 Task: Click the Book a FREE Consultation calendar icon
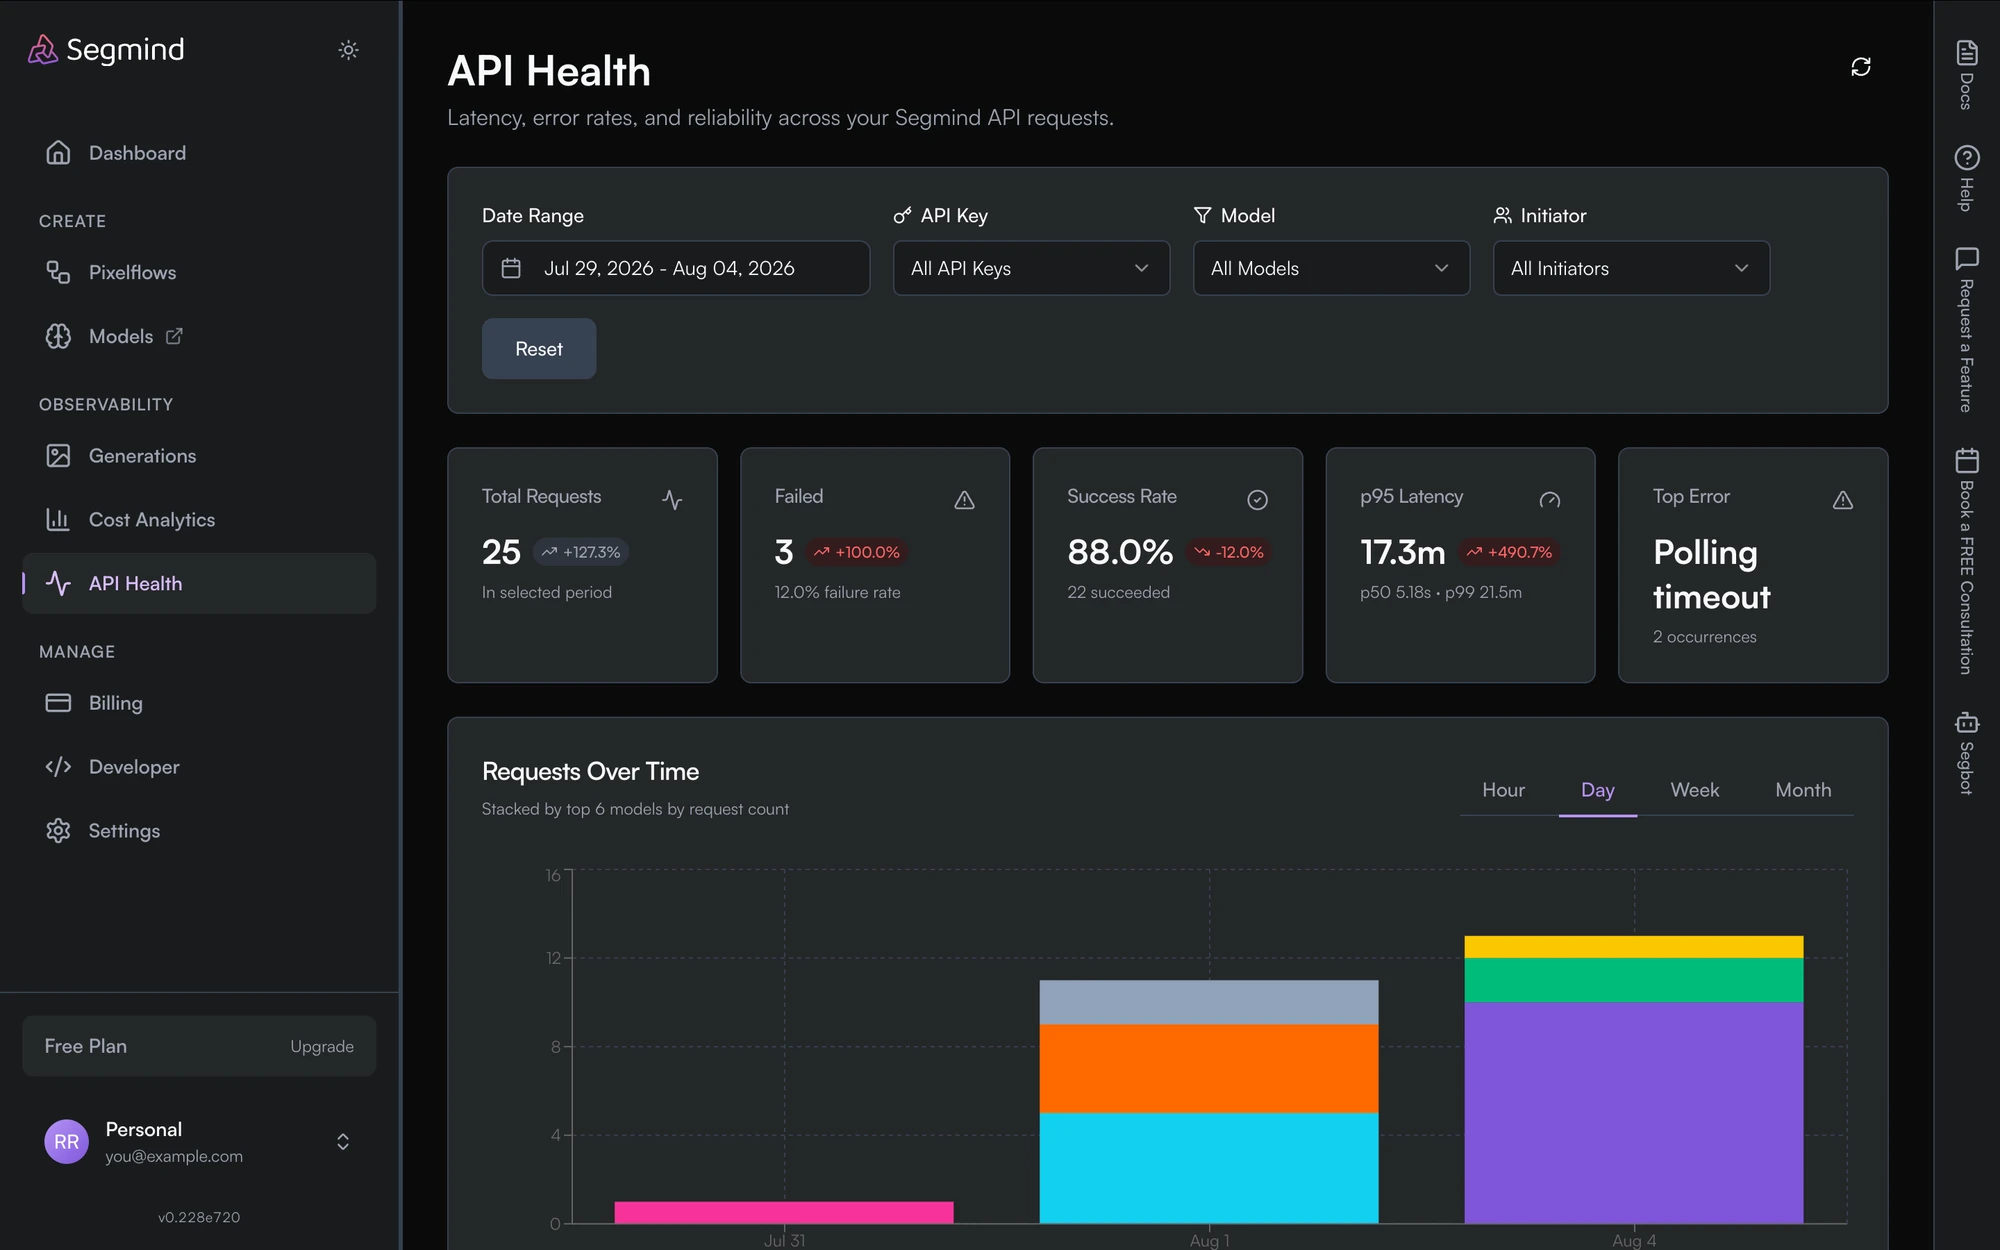pyautogui.click(x=1966, y=460)
